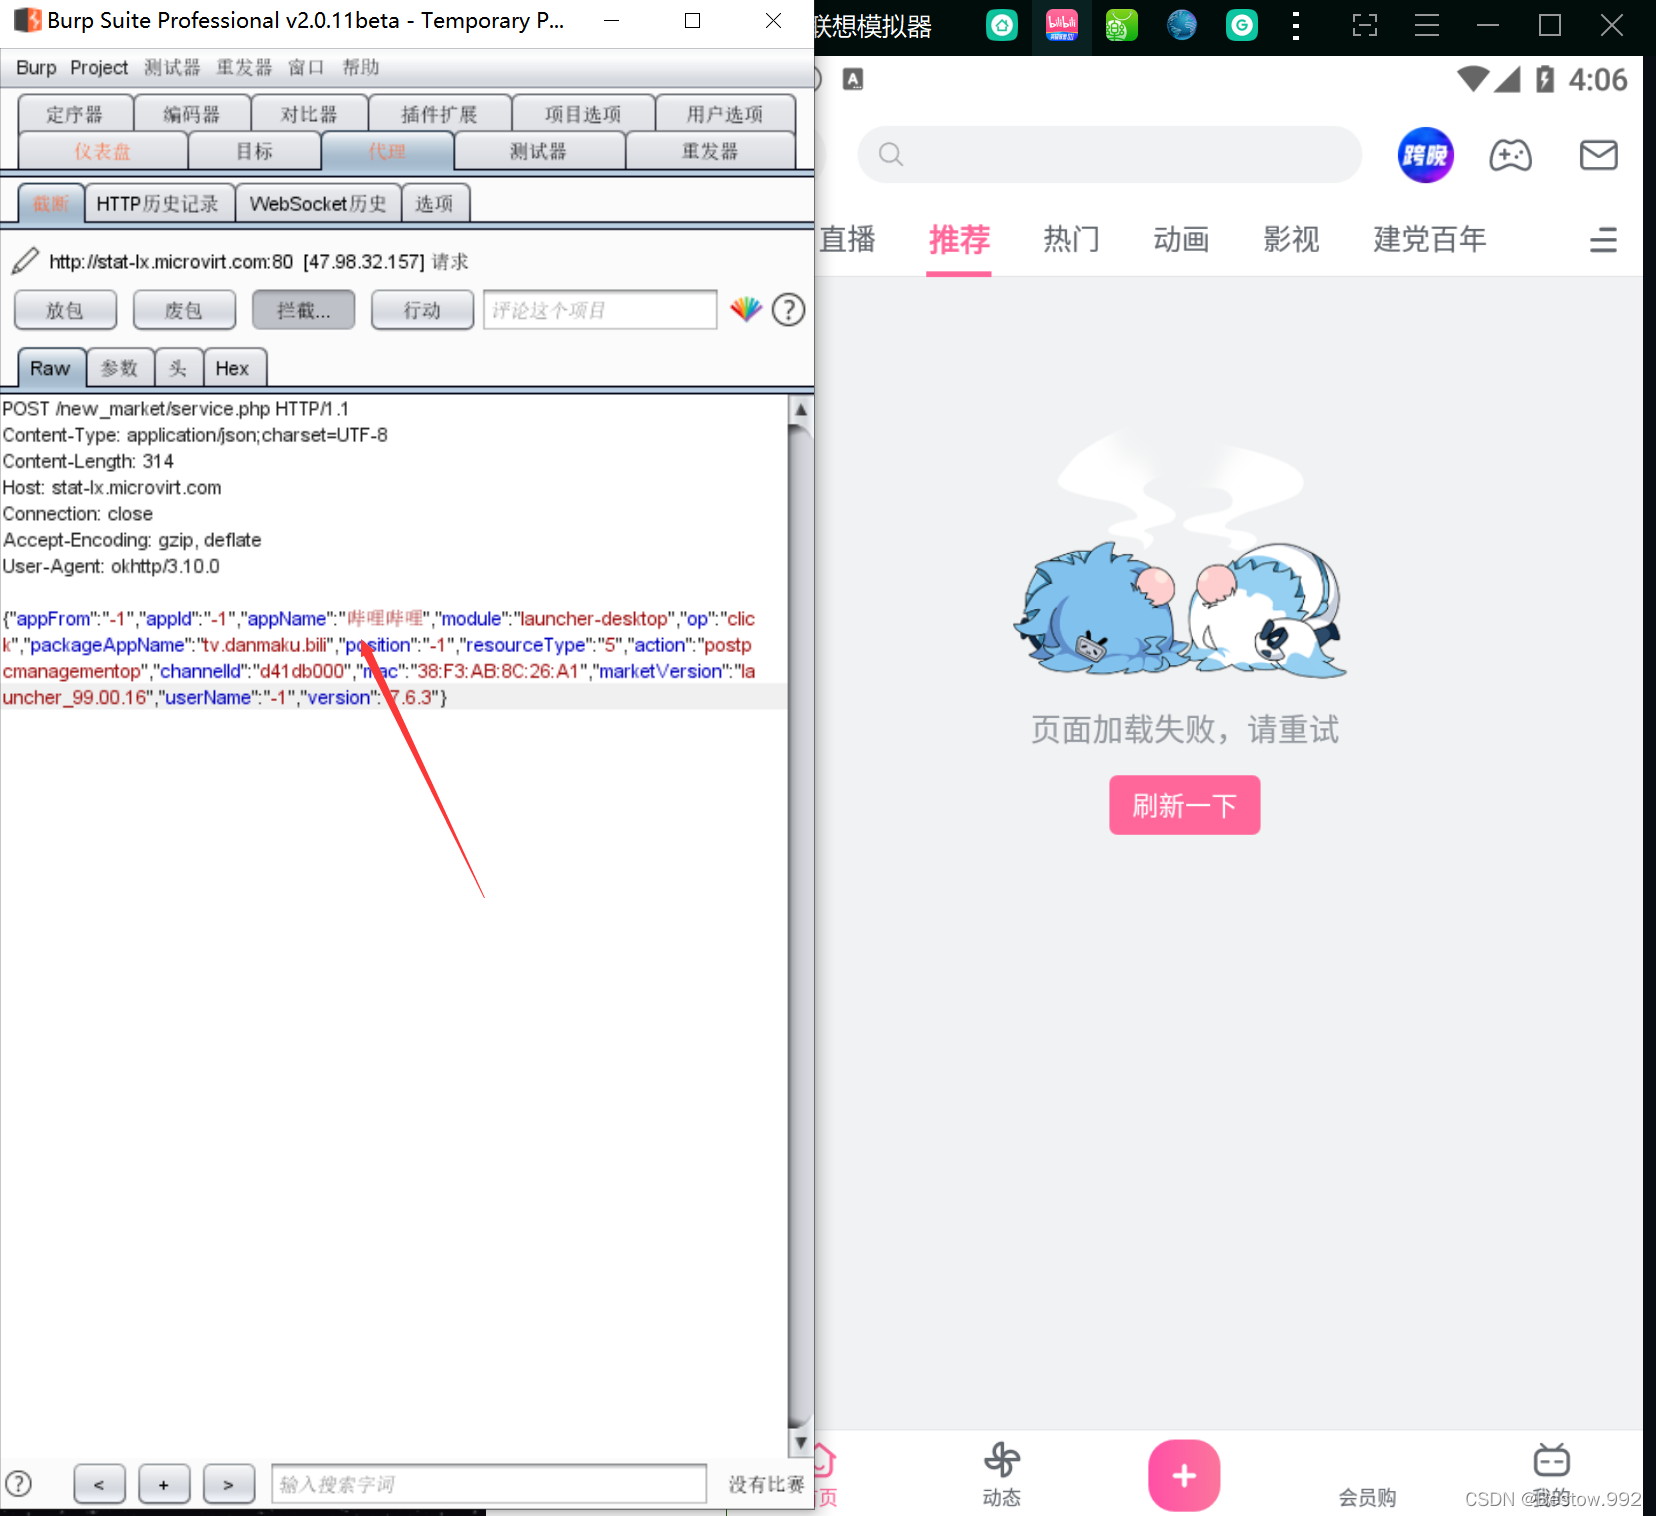Click the keyboard input 'A' status icon
This screenshot has width=1656, height=1516.
coord(852,79)
